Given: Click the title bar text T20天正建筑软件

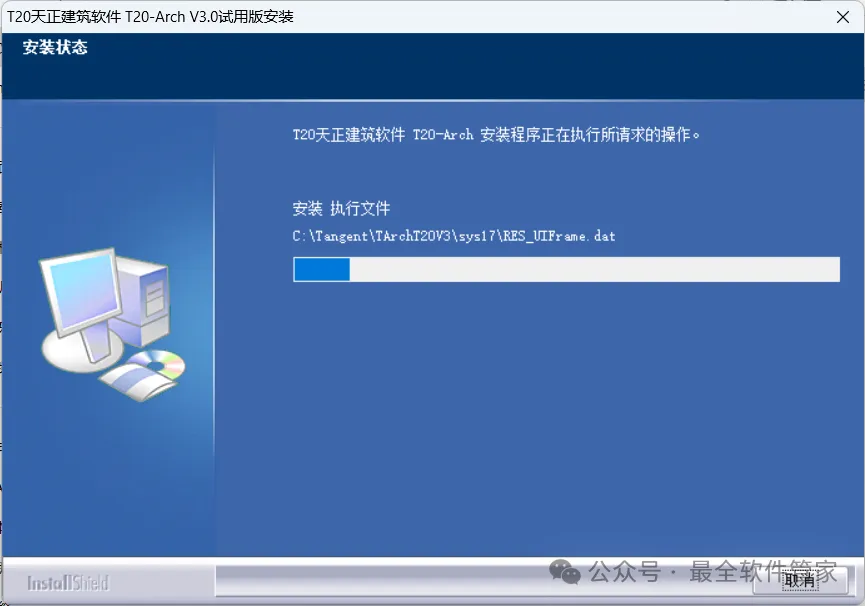Looking at the screenshot, I should pyautogui.click(x=63, y=17).
